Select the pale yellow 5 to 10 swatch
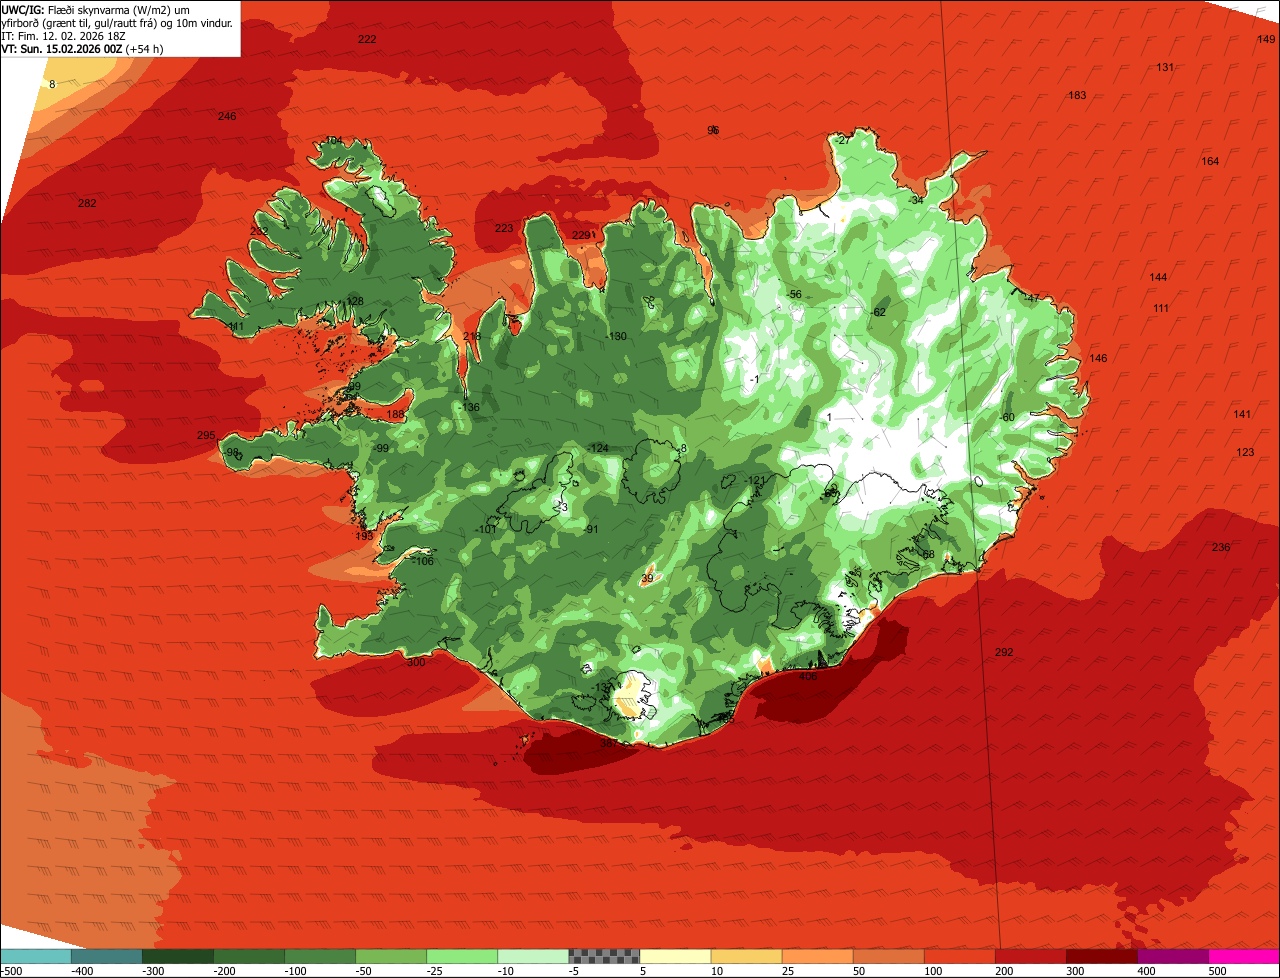The height and width of the screenshot is (978, 1280). [x=675, y=956]
